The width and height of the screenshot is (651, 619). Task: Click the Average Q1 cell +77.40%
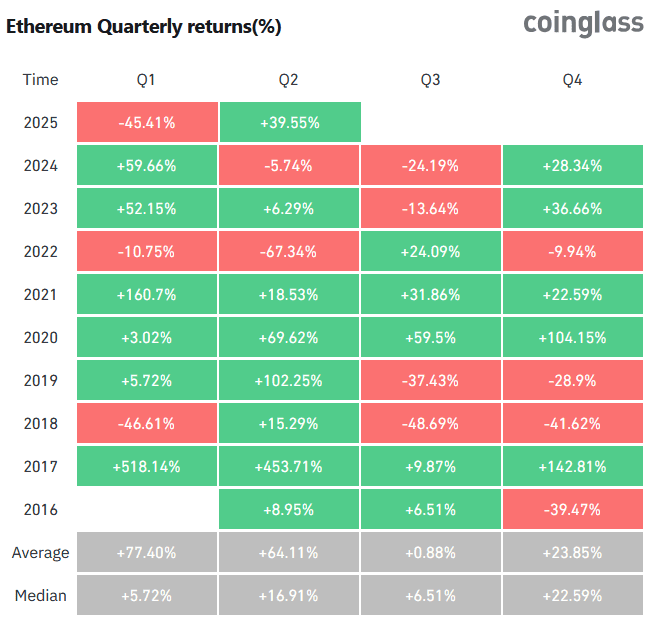pos(146,553)
